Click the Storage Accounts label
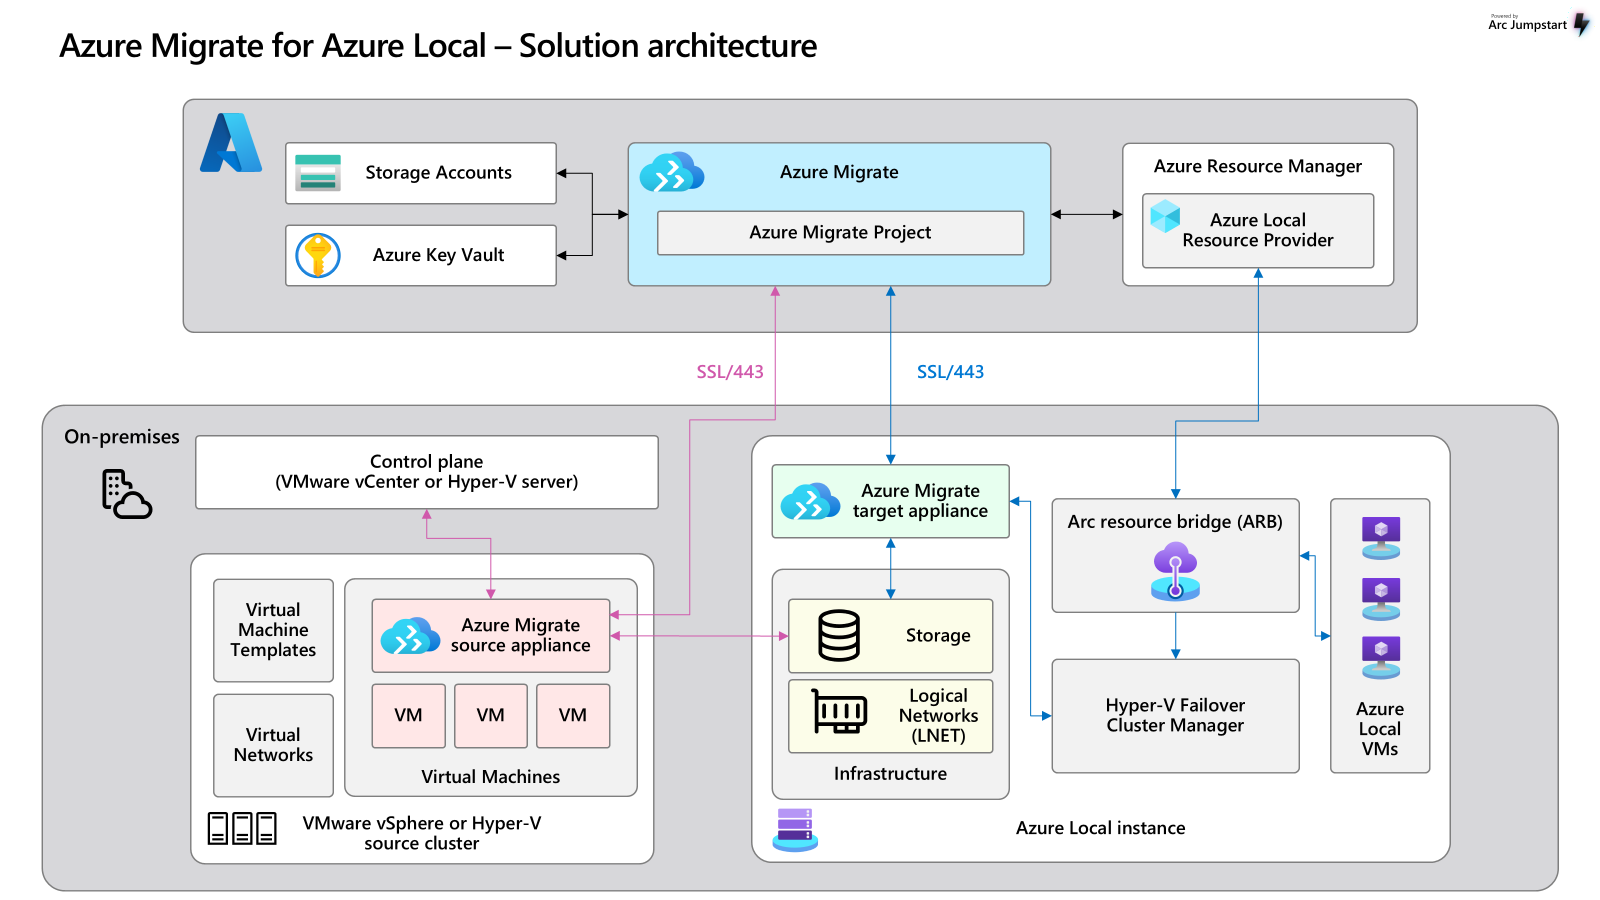The image size is (1600, 900). 438,173
